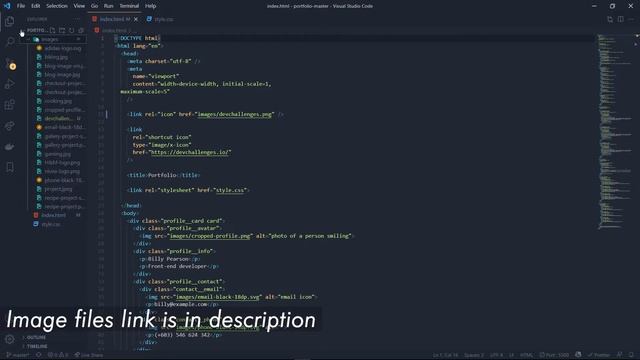Open the Live Share activity bar icon

(10, 126)
